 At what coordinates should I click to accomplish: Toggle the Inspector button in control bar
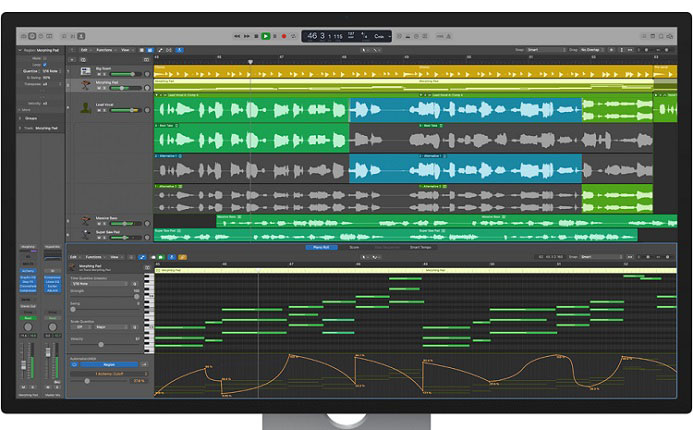pyautogui.click(x=32, y=36)
